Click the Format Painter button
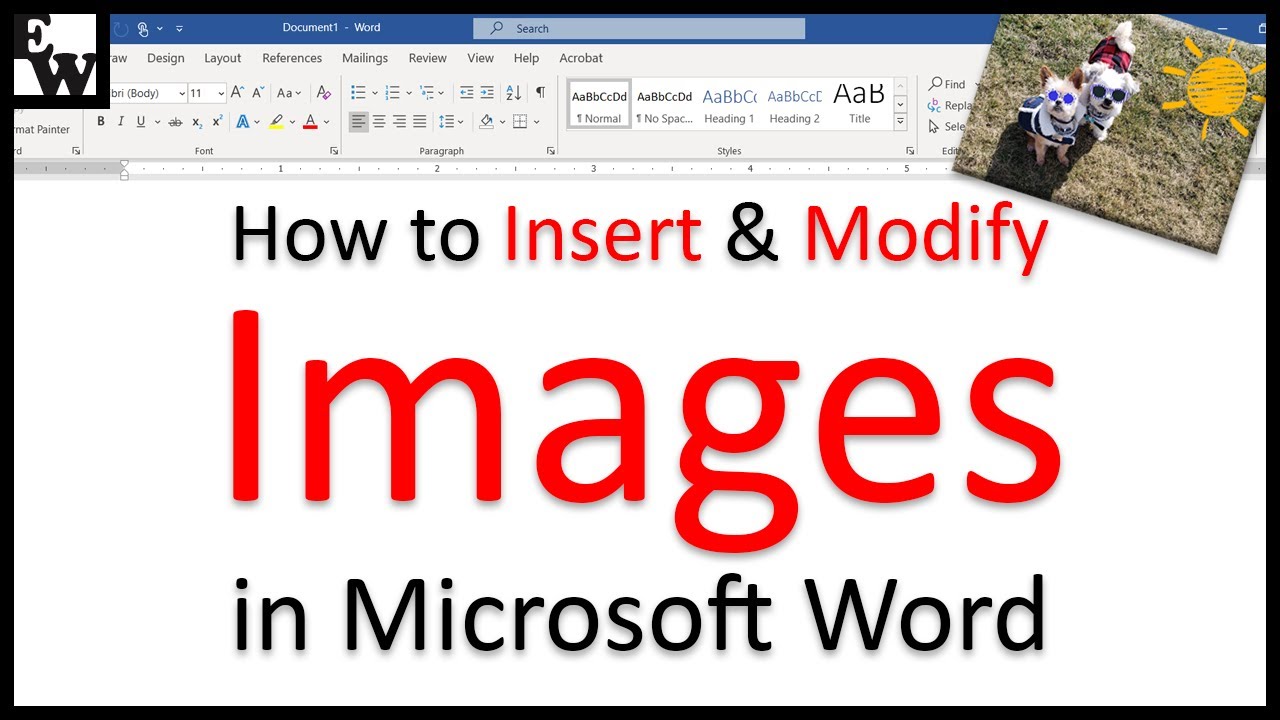The width and height of the screenshot is (1280, 720). (43, 129)
